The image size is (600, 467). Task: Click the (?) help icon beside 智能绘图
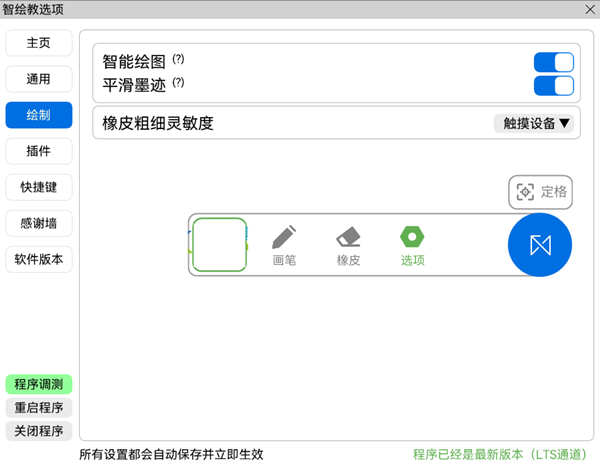[x=178, y=59]
